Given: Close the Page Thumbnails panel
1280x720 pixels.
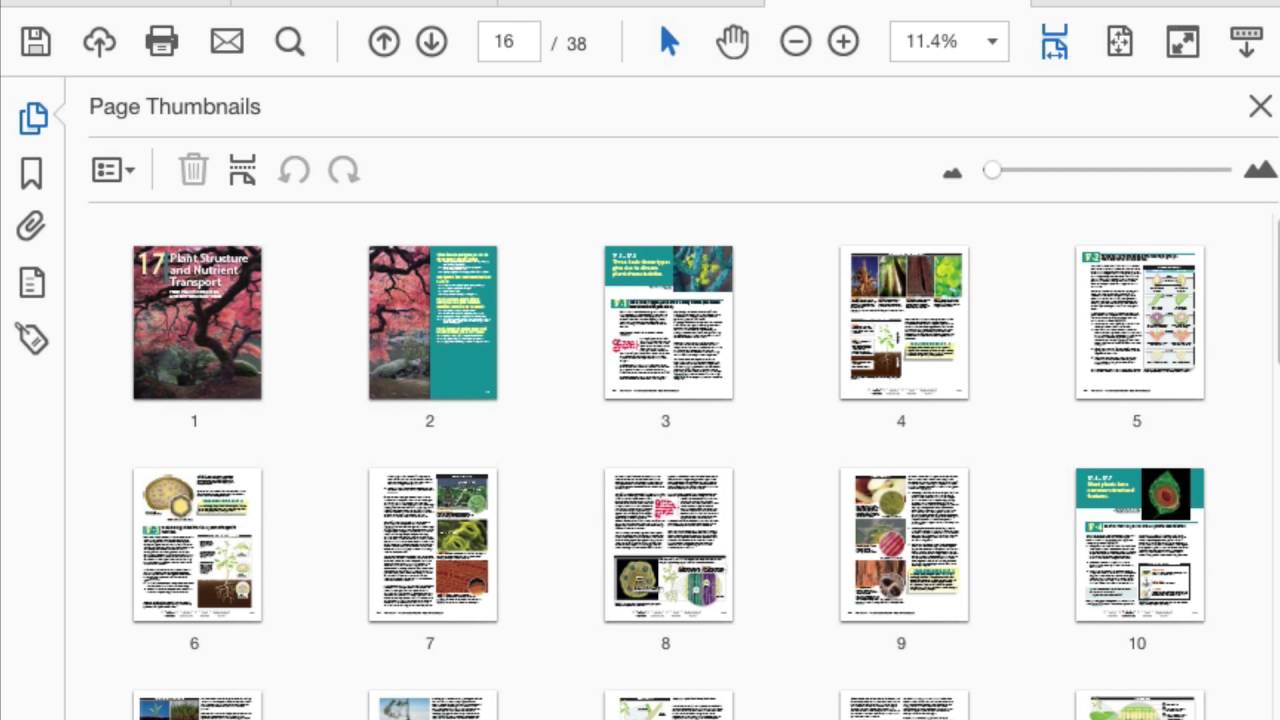Looking at the screenshot, I should pos(1260,106).
